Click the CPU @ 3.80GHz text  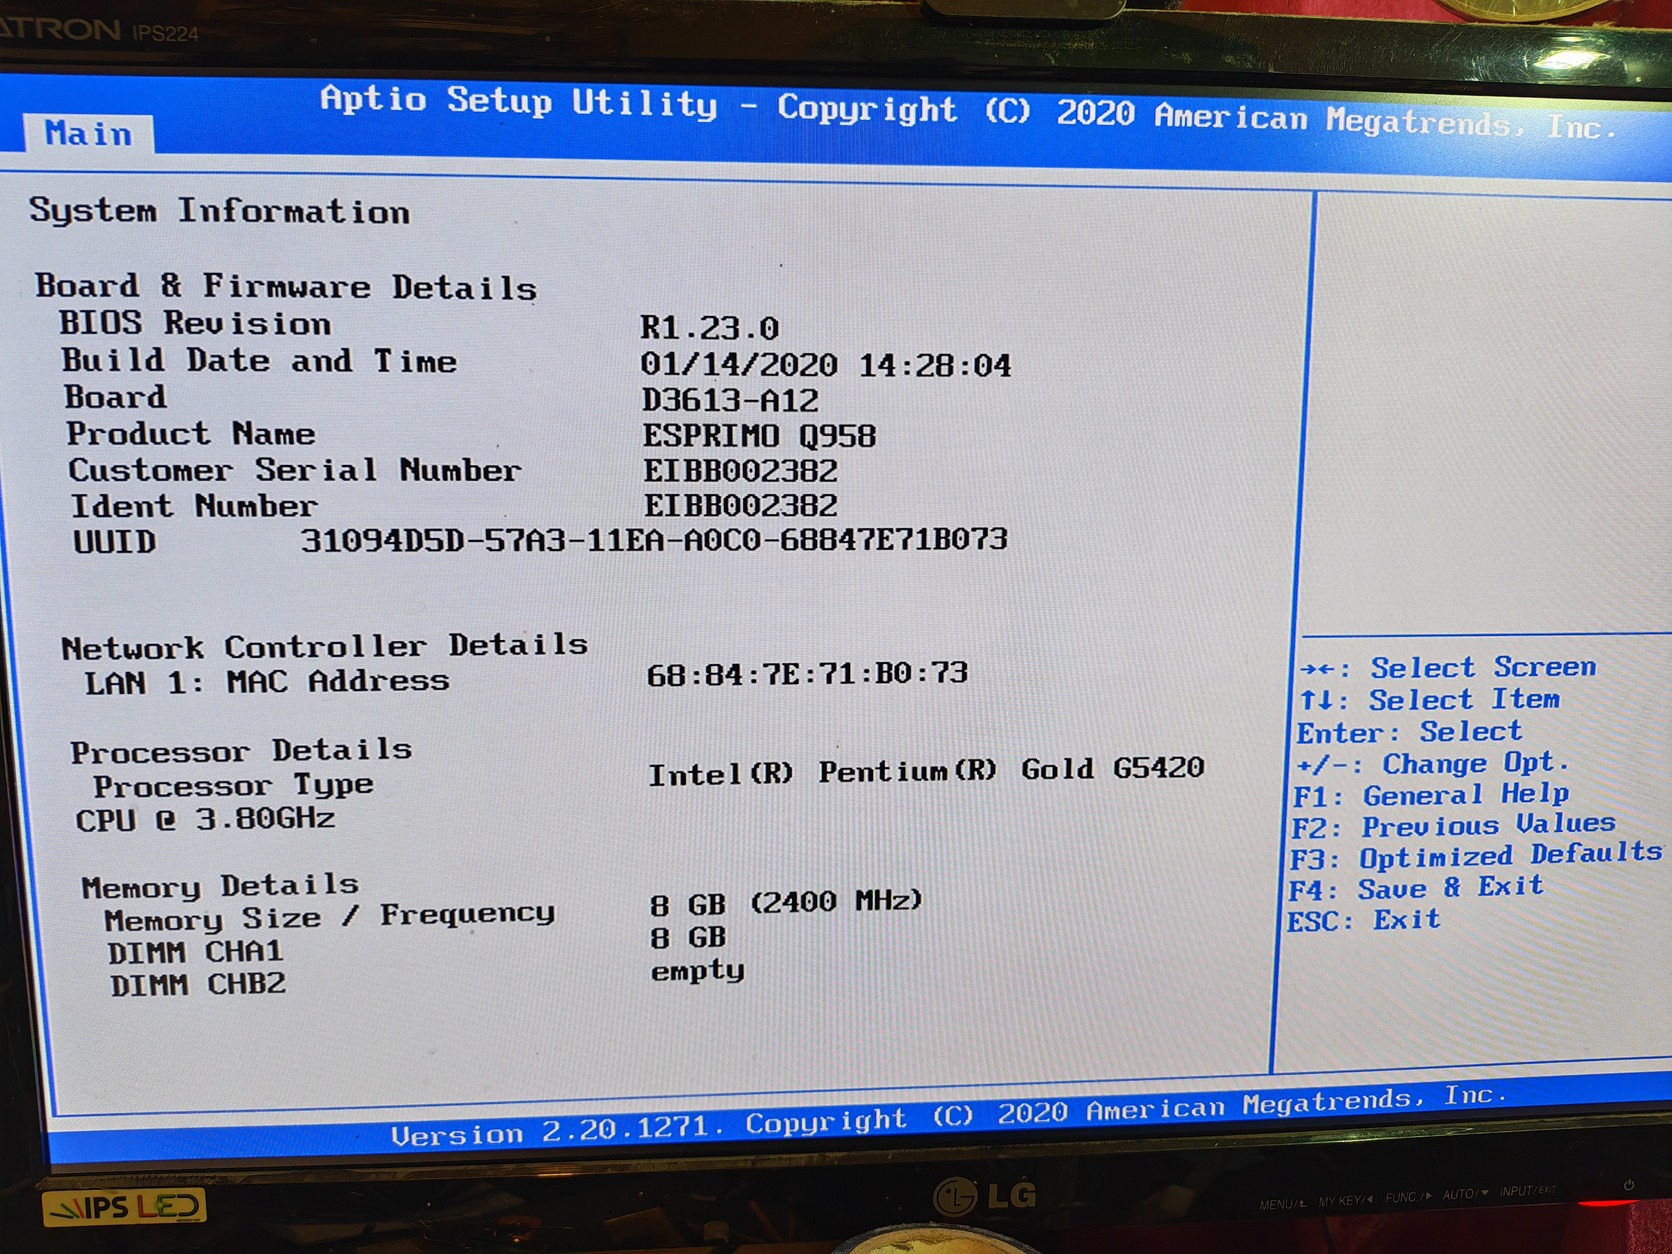tap(206, 819)
